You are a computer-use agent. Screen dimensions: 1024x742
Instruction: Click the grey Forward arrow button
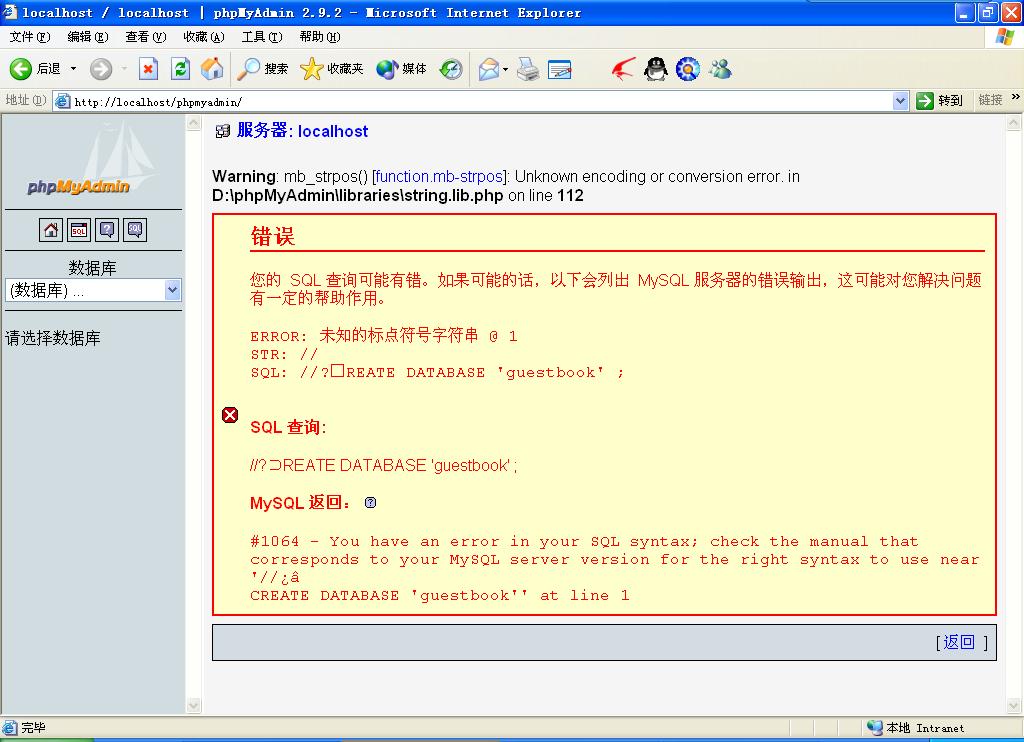[101, 69]
